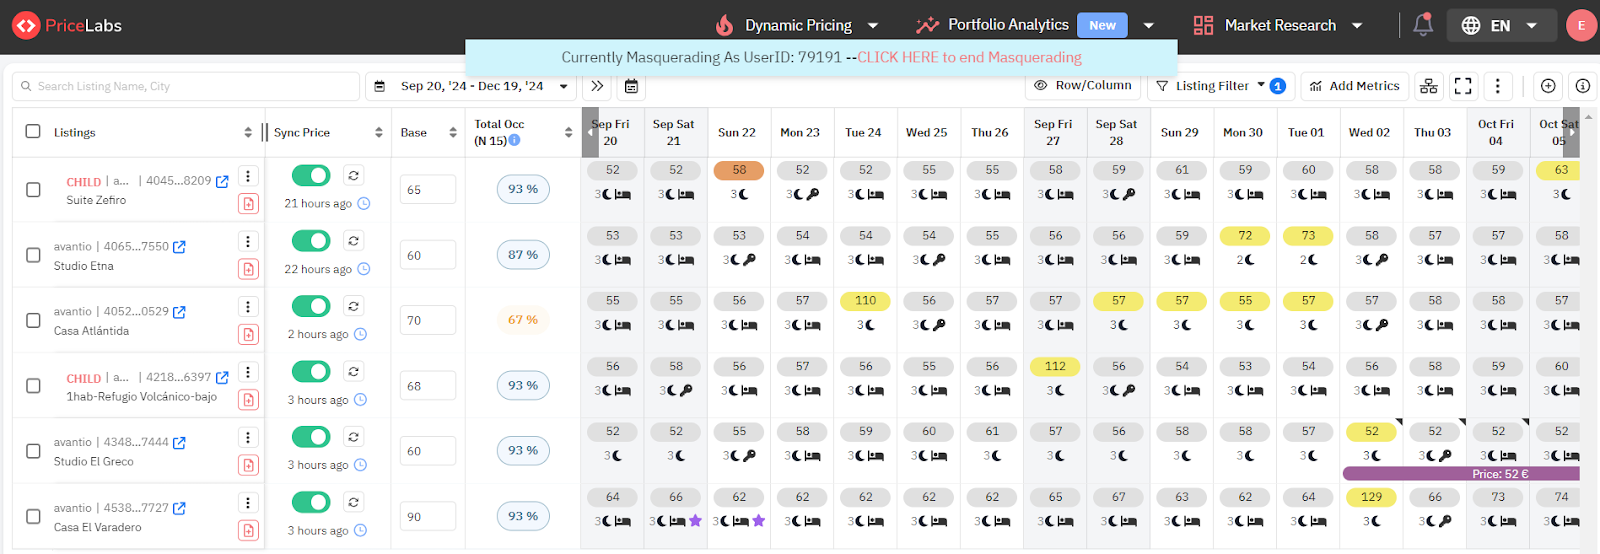
Task: Toggle sync price for Casa Atlántida
Action: tap(311, 306)
